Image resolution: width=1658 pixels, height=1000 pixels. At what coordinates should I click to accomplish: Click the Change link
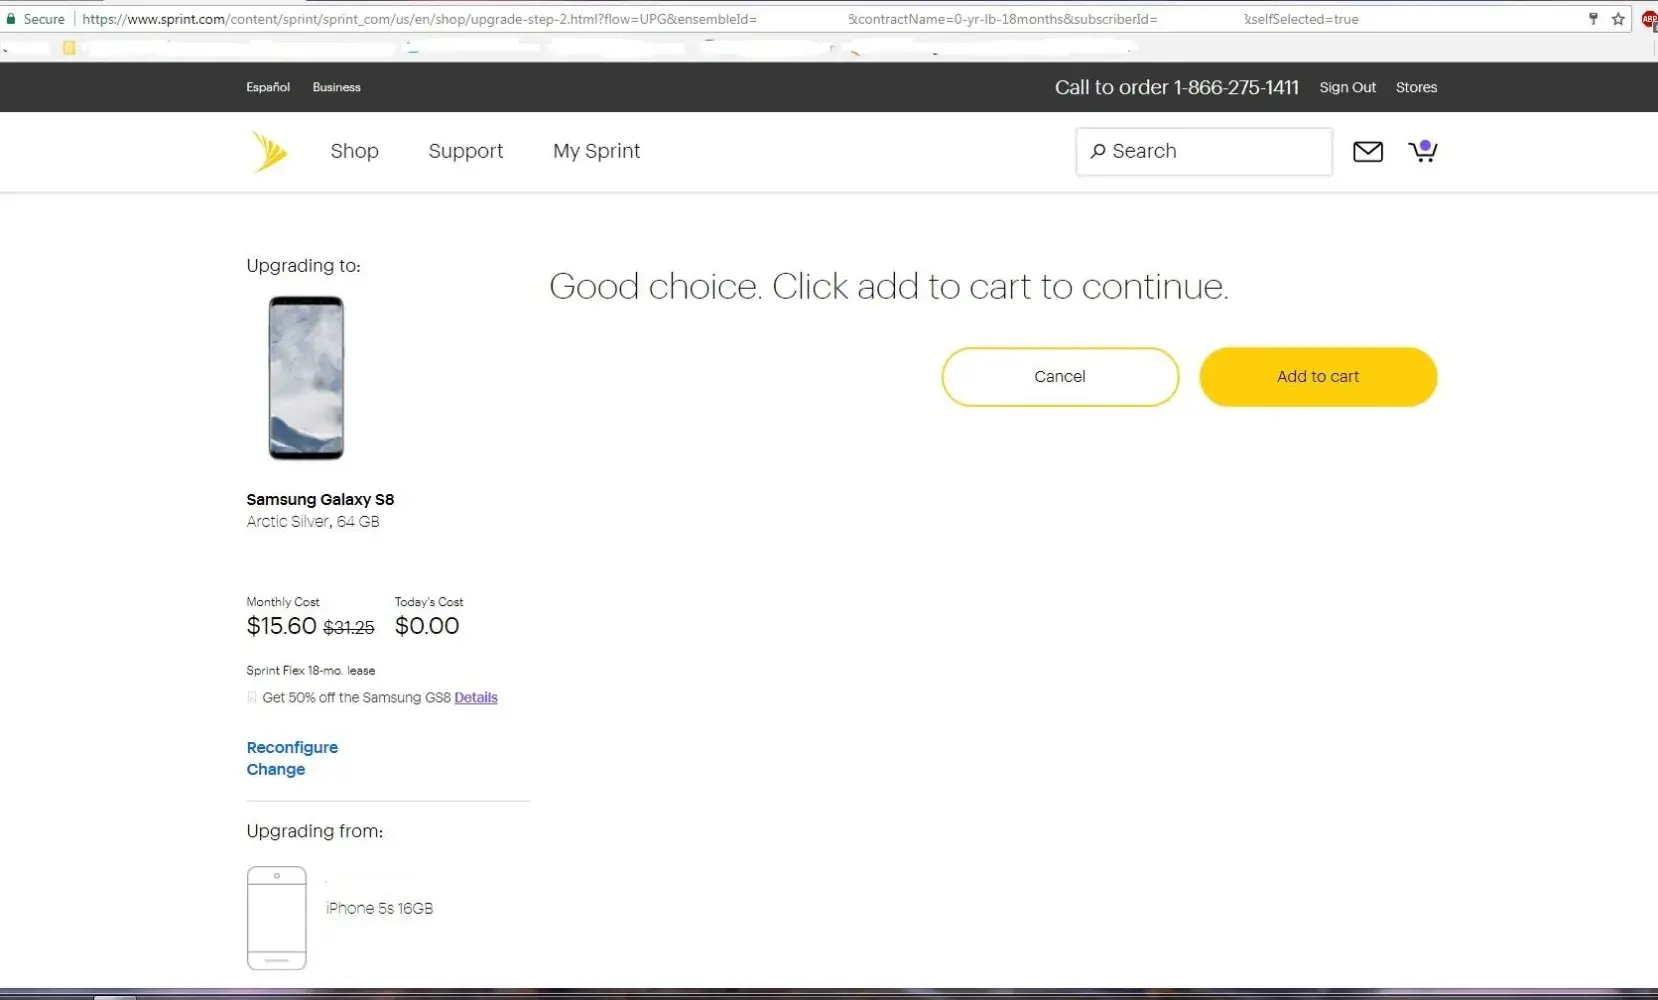tap(276, 770)
